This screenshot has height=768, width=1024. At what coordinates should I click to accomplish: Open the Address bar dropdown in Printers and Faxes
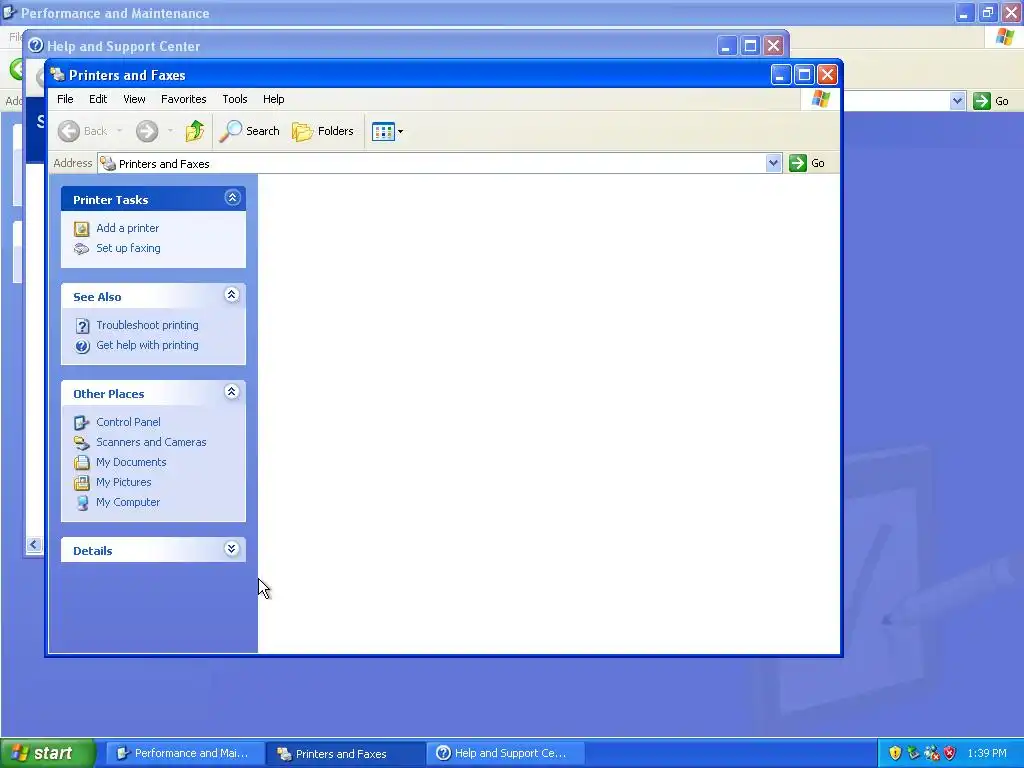pos(773,163)
